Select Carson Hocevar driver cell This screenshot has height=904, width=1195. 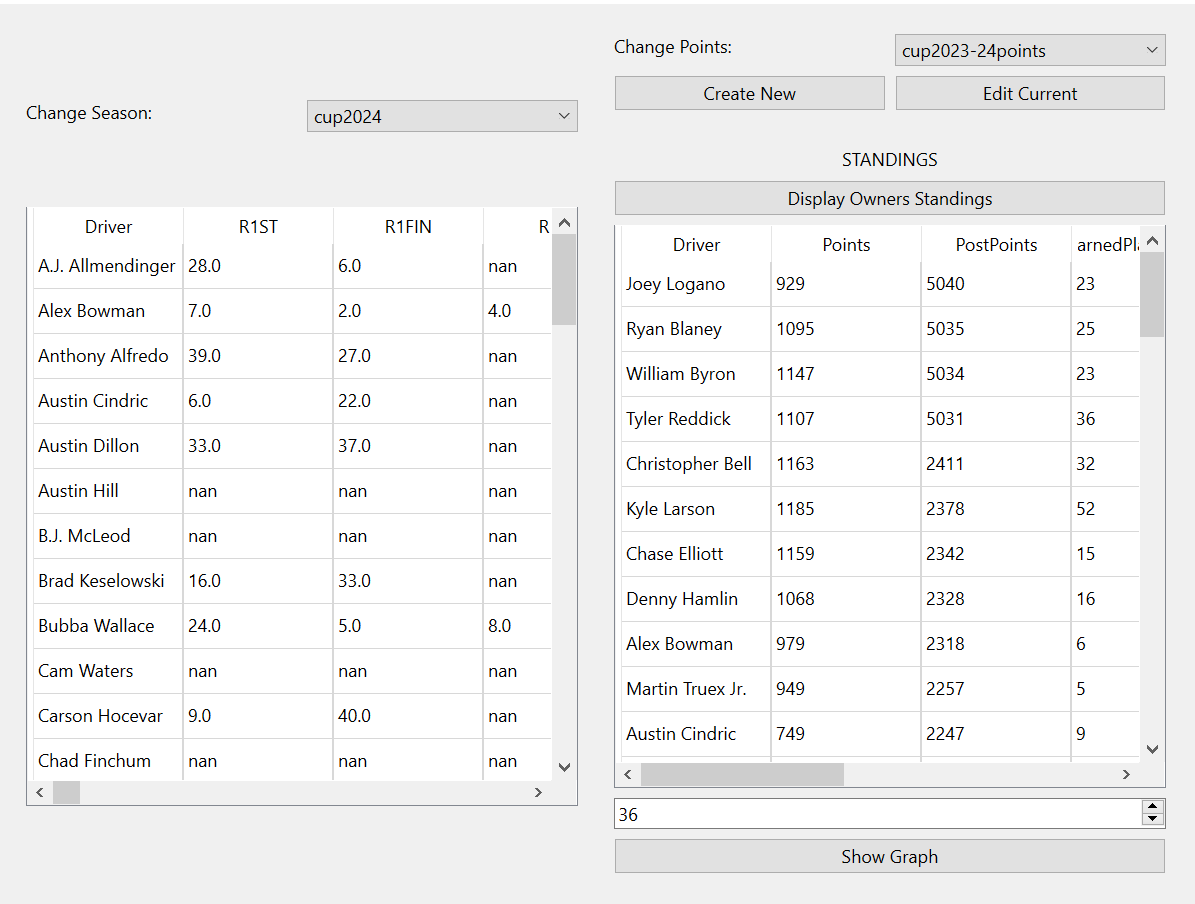108,716
